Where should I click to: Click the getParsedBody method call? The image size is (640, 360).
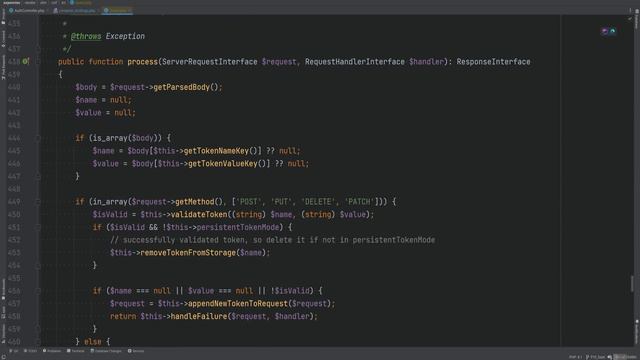pos(181,87)
